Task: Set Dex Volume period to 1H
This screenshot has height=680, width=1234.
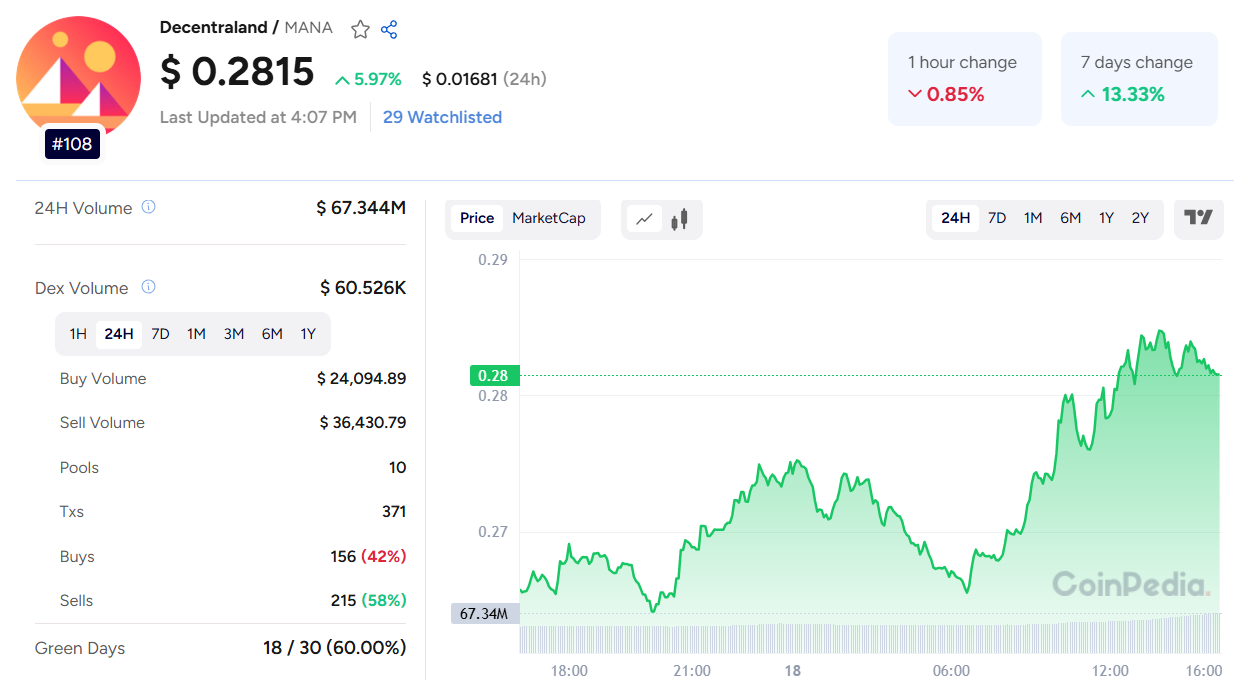Action: (78, 334)
